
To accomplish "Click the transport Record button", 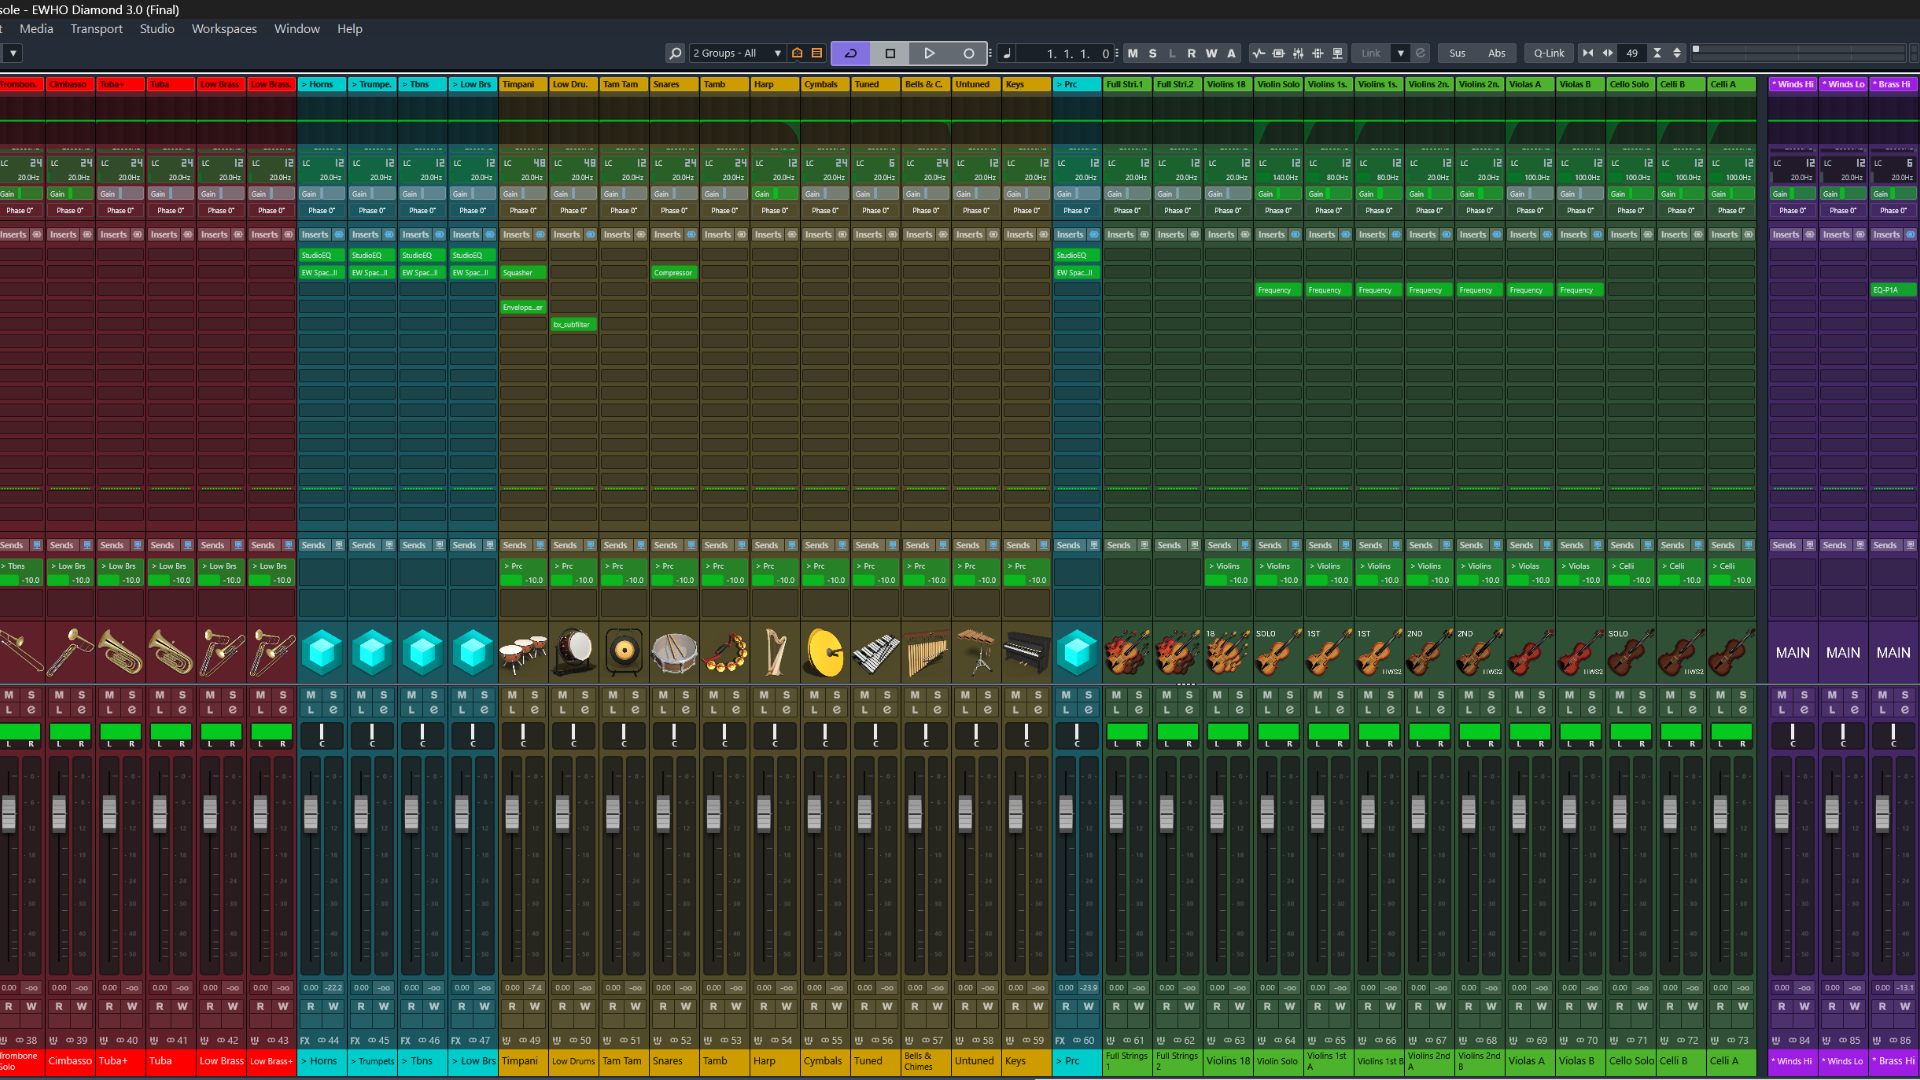I will [968, 53].
